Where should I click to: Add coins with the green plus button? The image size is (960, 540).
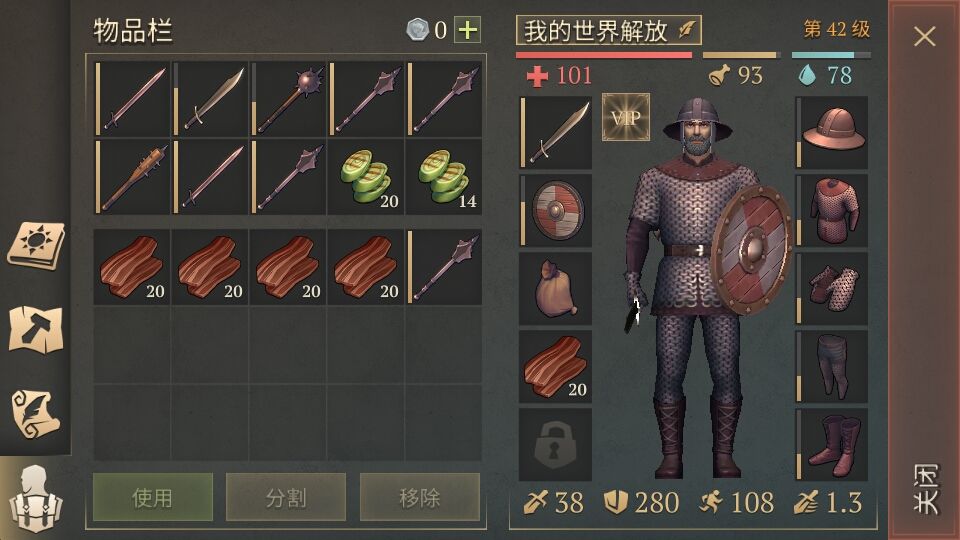467,29
